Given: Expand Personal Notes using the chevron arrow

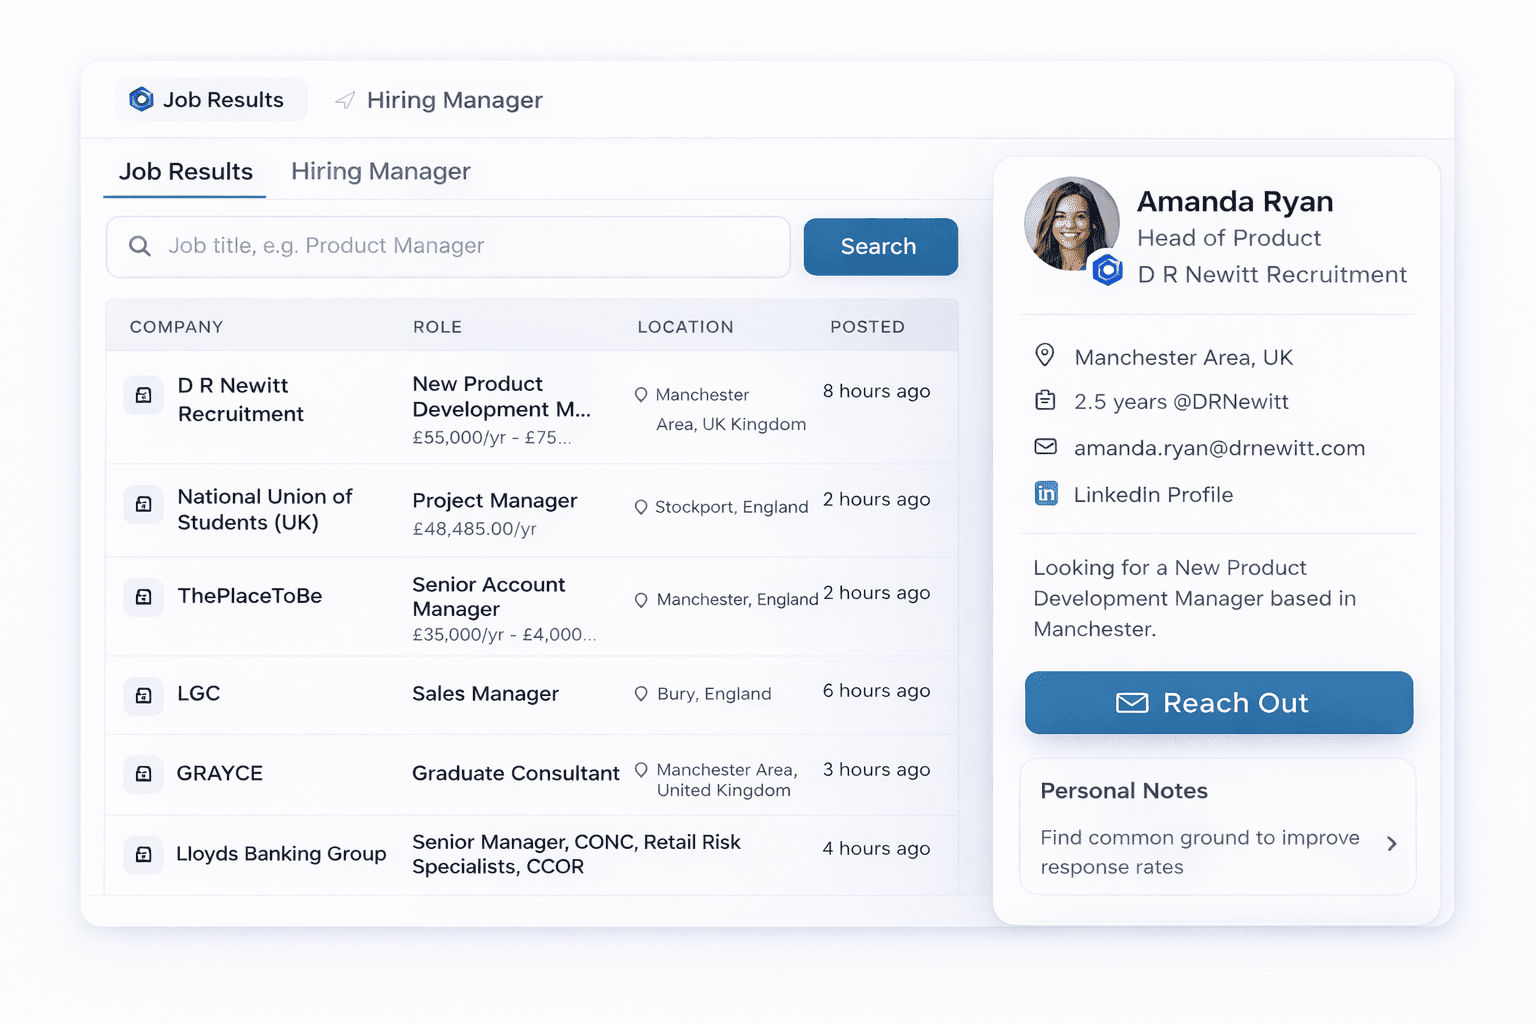Looking at the screenshot, I should 1391,844.
